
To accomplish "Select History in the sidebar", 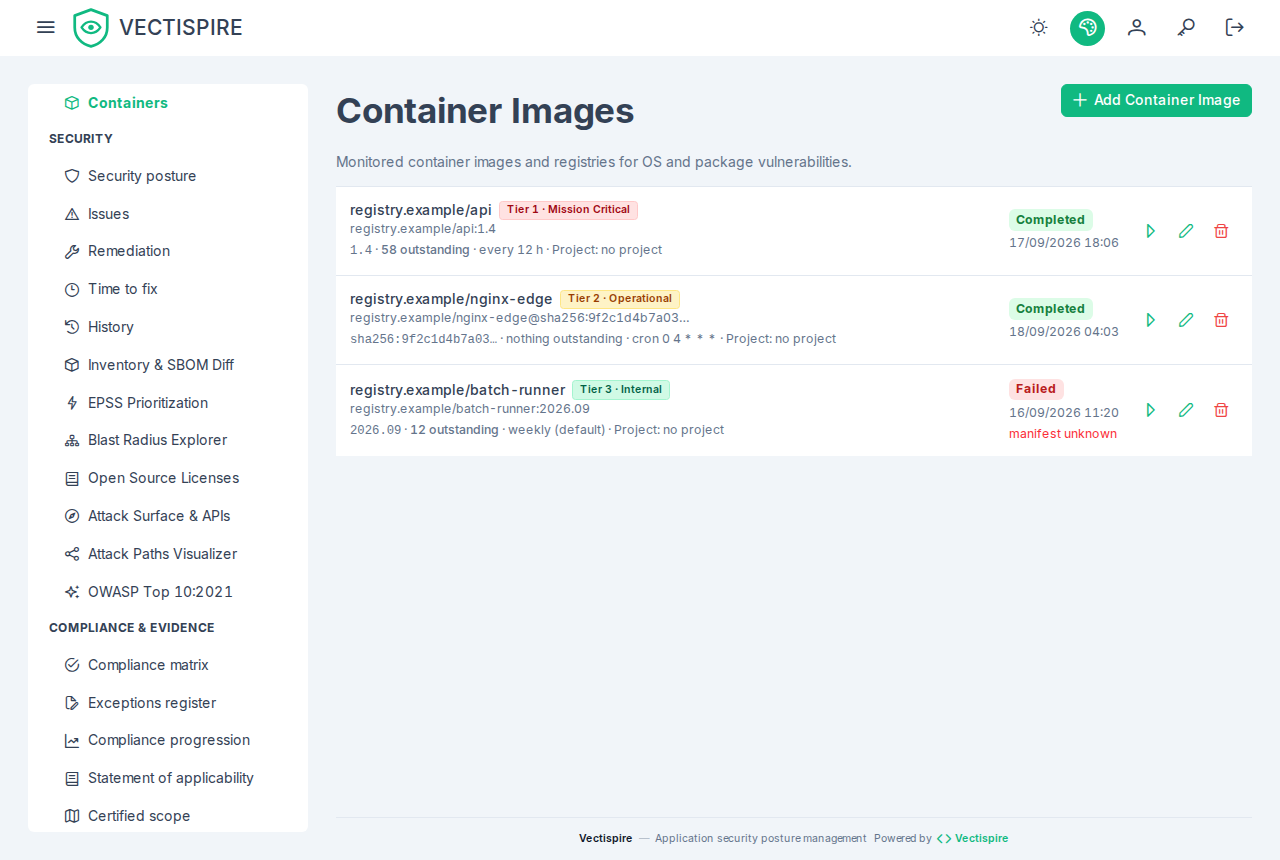I will pos(168,327).
